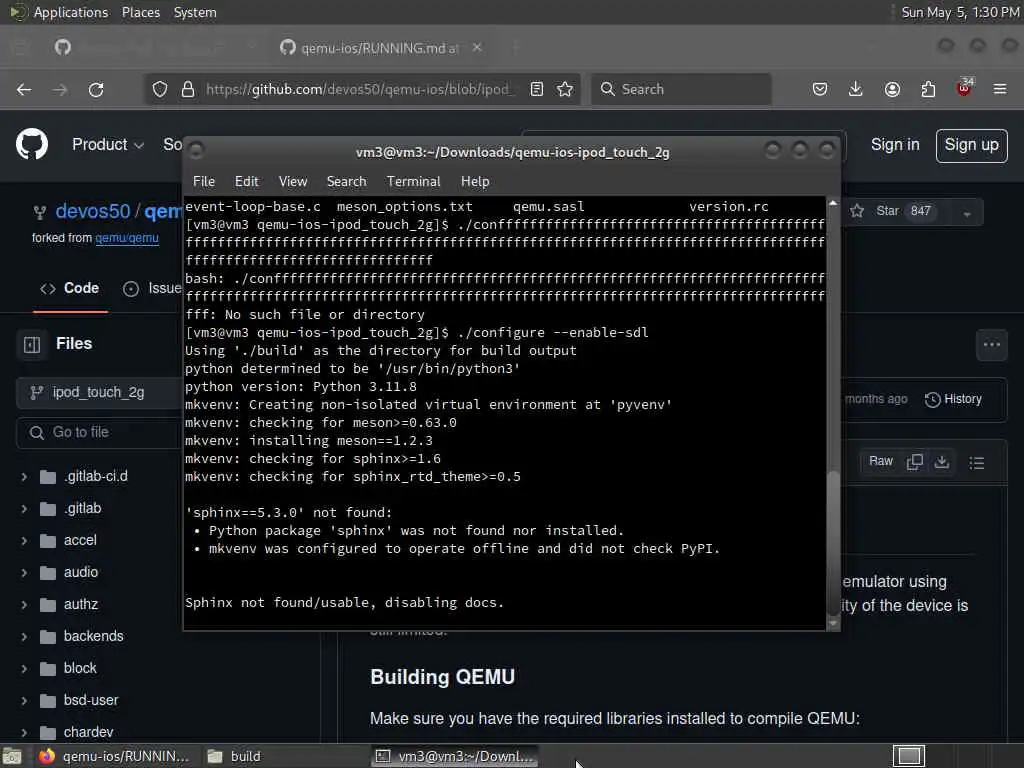Expand the authz folder
Image resolution: width=1024 pixels, height=768 pixels.
(x=24, y=605)
